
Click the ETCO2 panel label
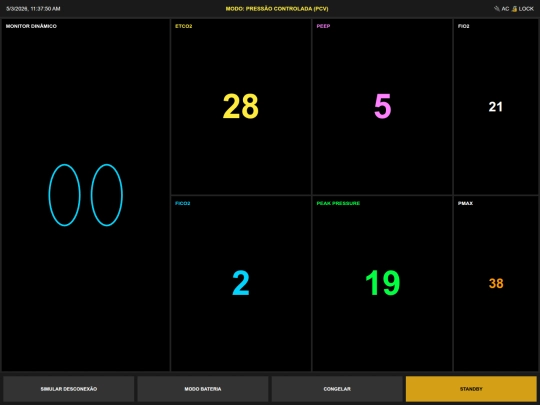(184, 26)
